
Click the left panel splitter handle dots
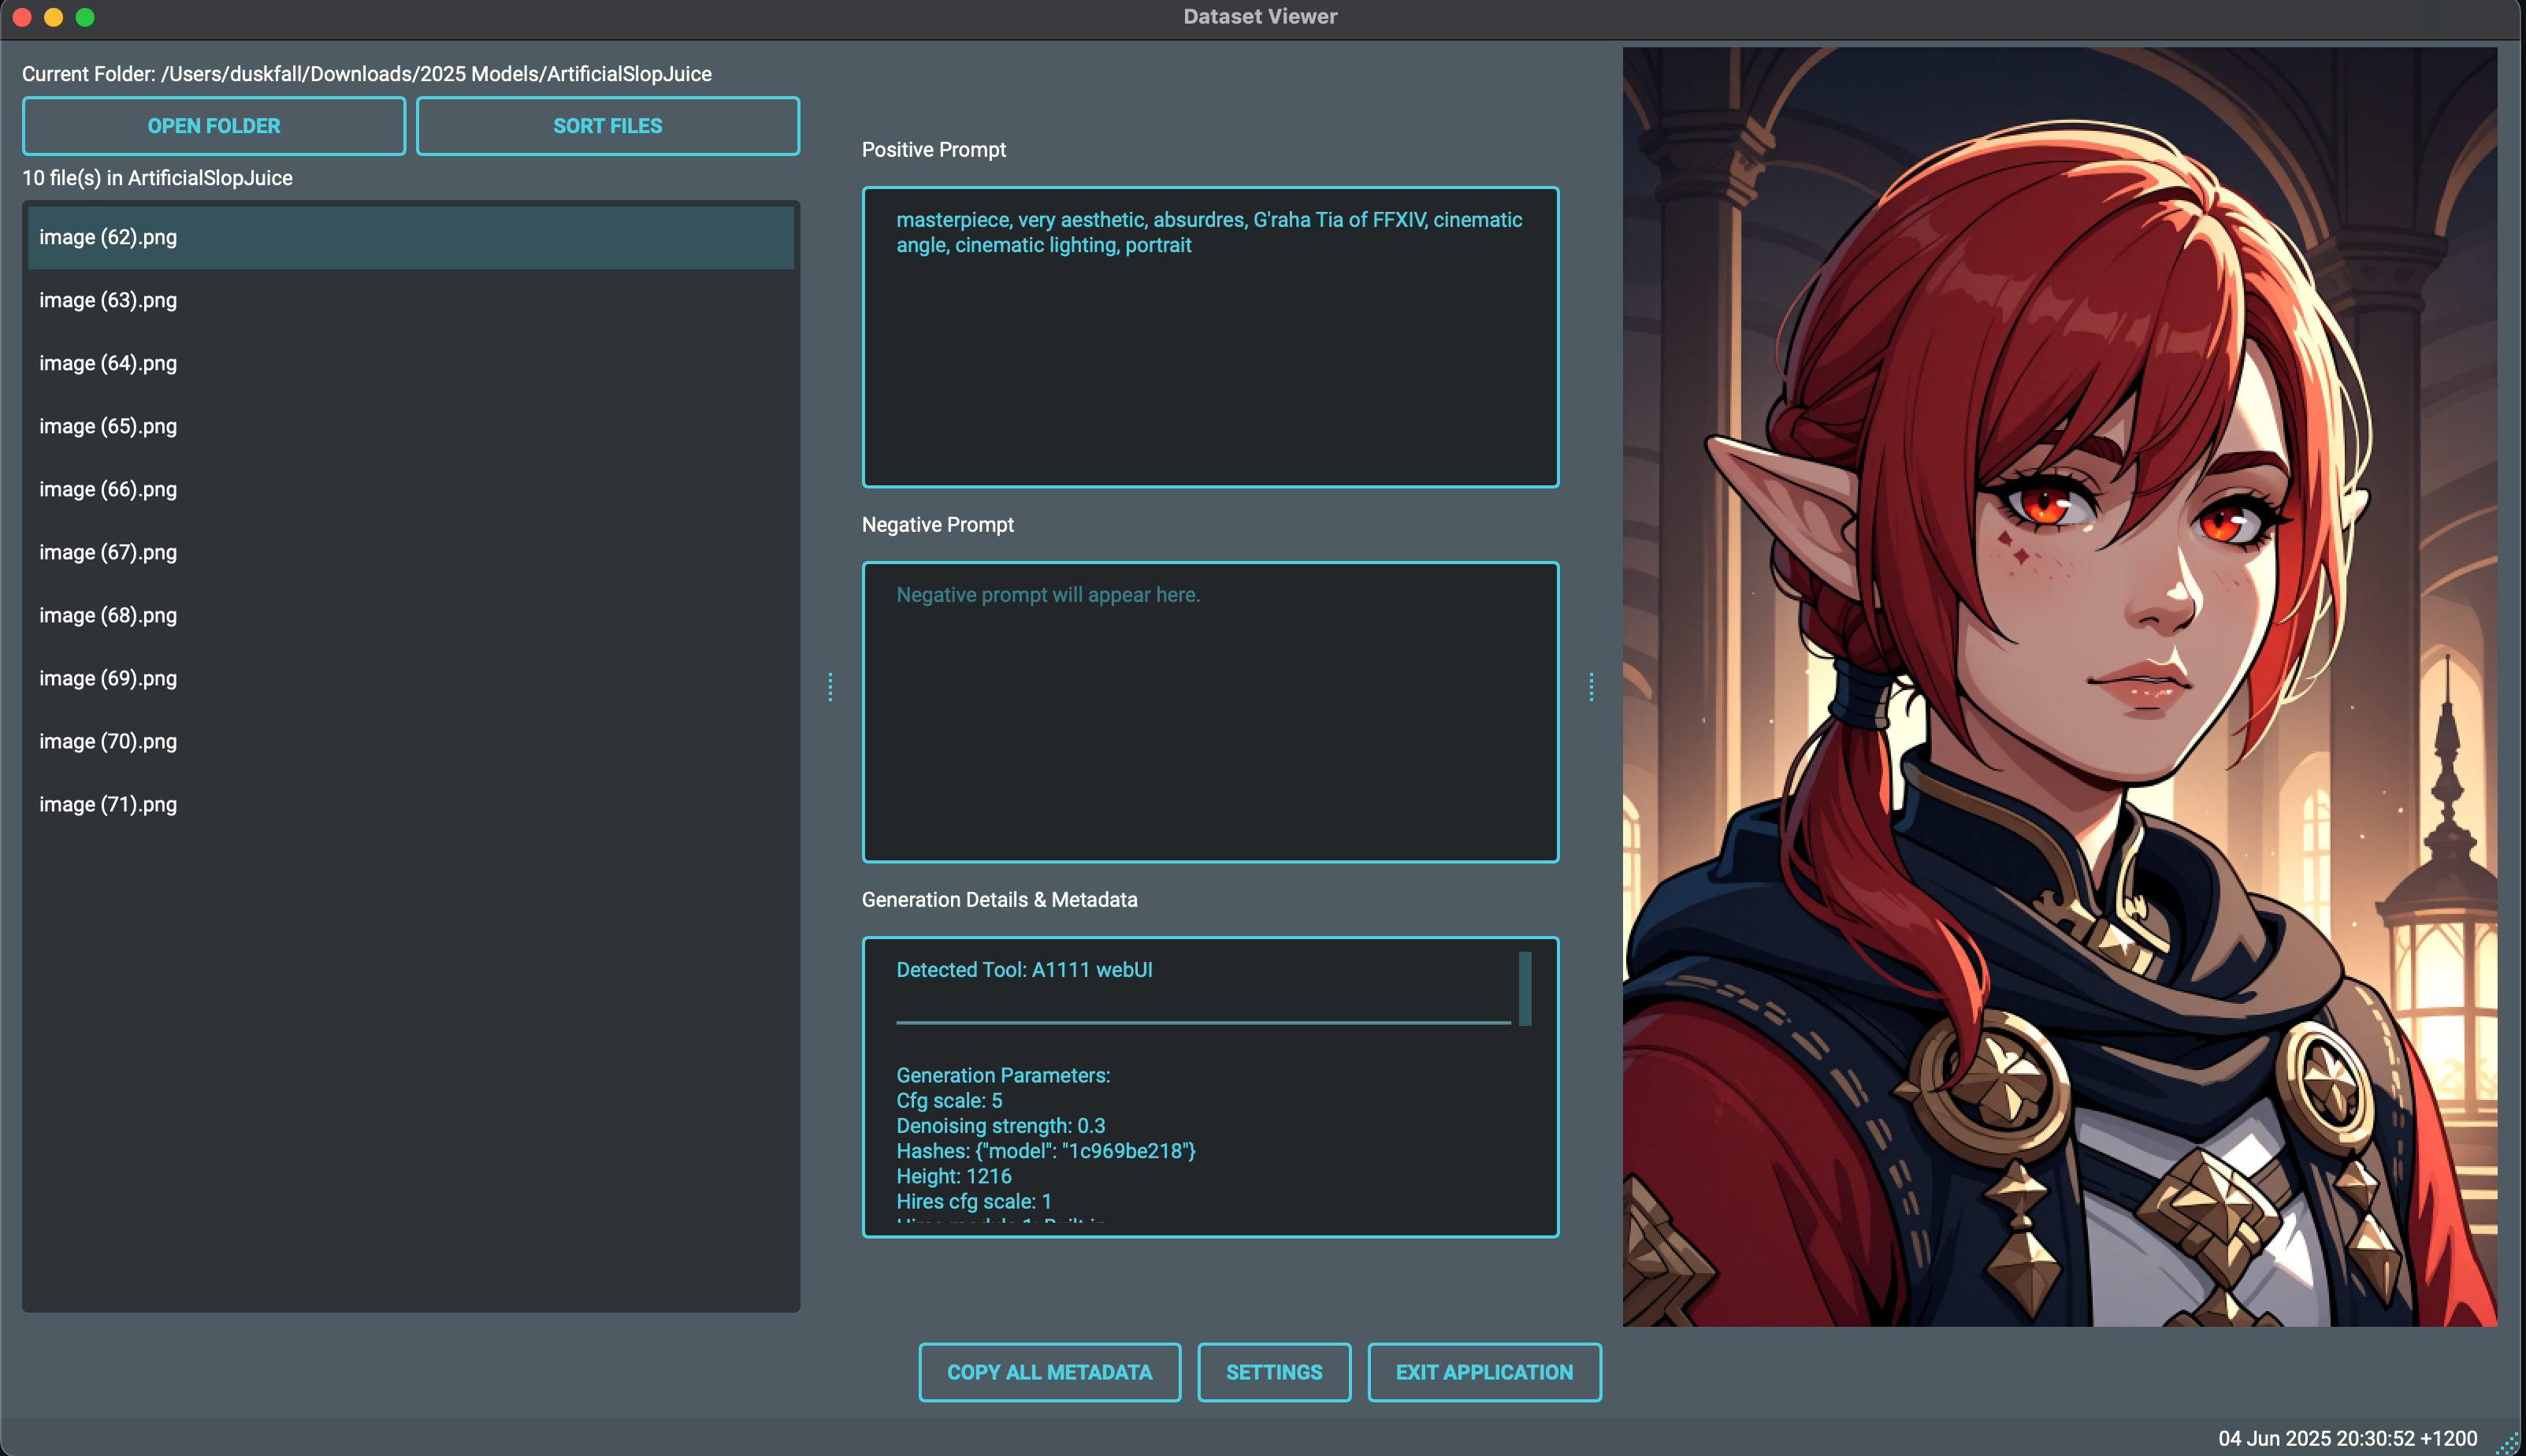[x=830, y=687]
